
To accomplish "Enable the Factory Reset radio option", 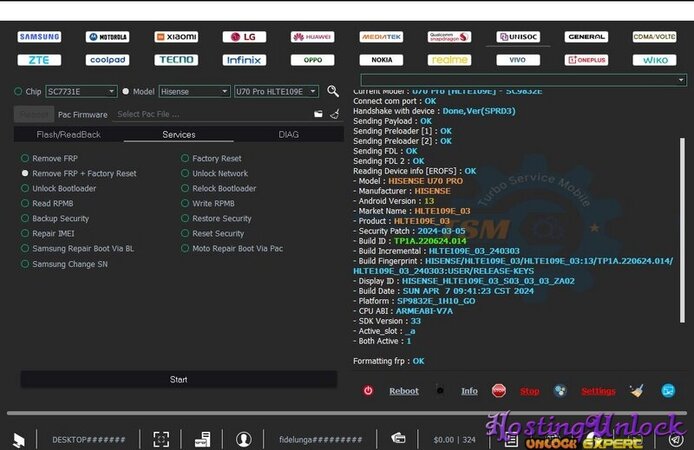I will click(x=216, y=158).
